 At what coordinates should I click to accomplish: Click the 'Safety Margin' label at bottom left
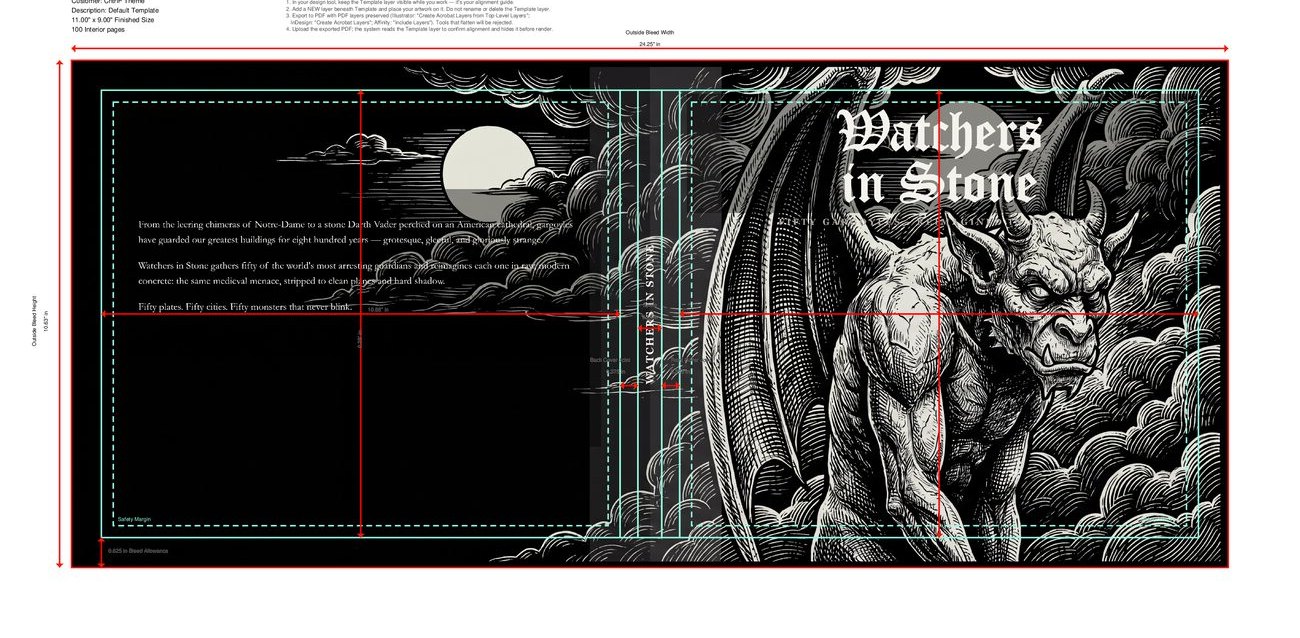pyautogui.click(x=134, y=519)
